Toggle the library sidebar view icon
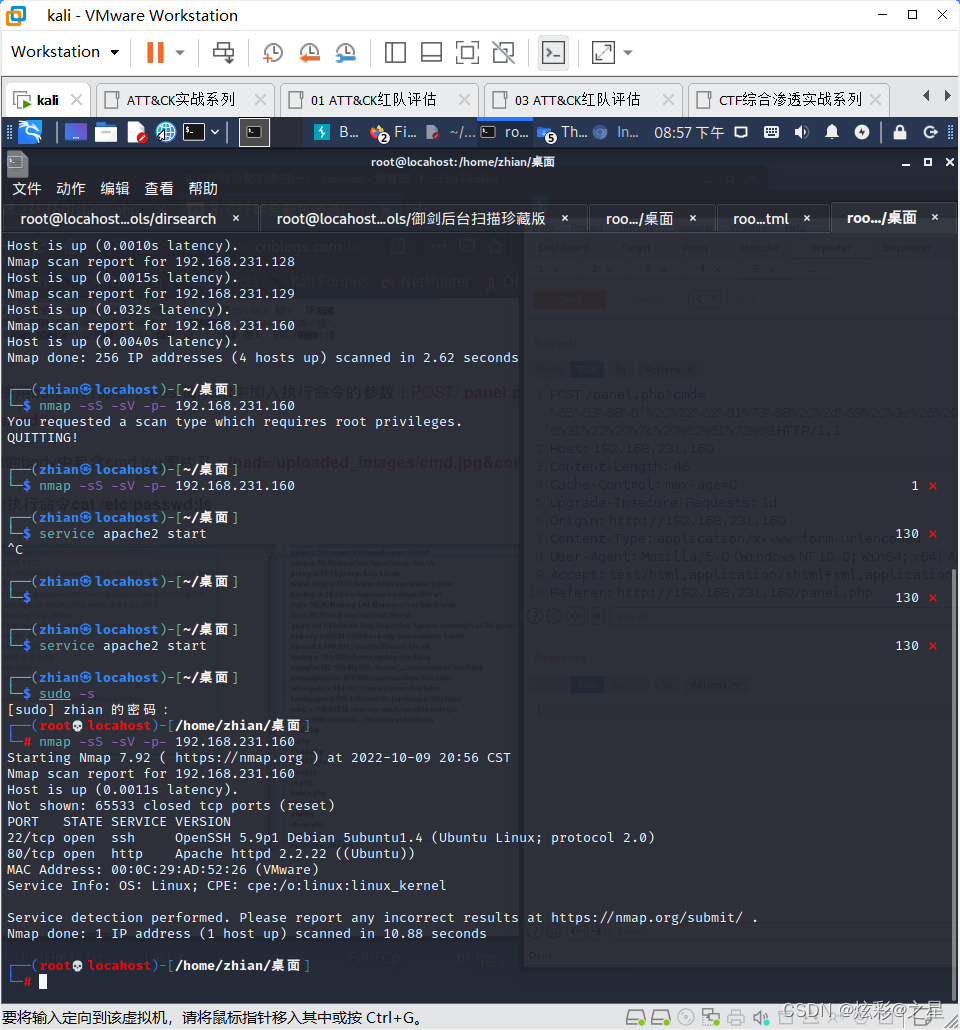 [395, 53]
